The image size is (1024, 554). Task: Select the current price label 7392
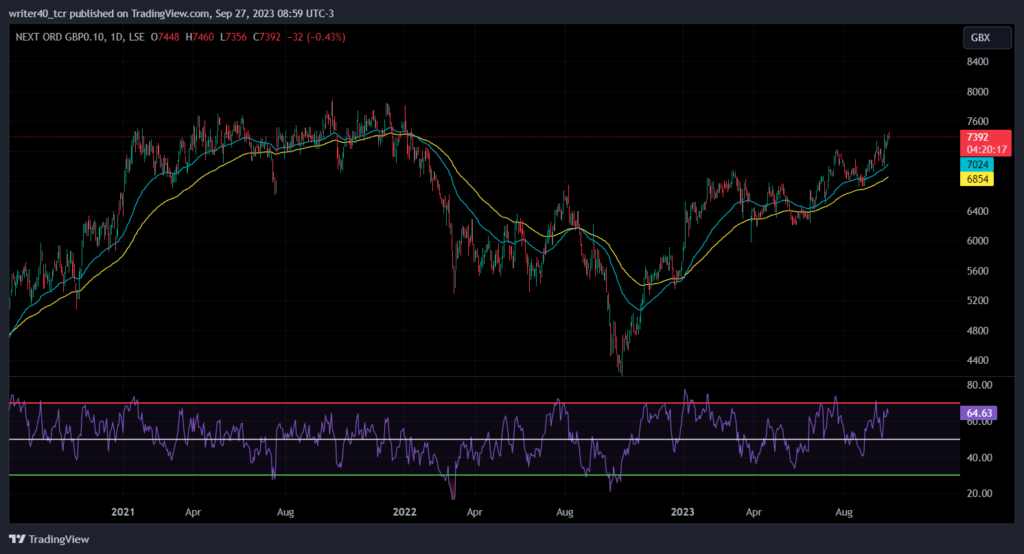[x=978, y=137]
